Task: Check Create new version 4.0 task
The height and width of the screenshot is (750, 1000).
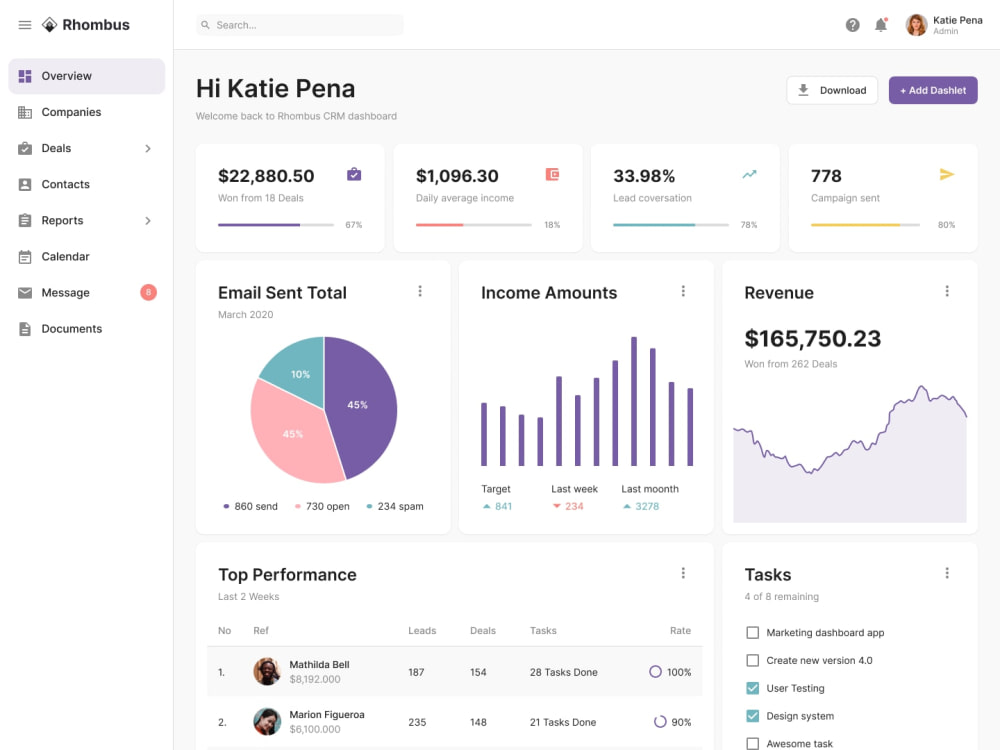Action: [753, 661]
